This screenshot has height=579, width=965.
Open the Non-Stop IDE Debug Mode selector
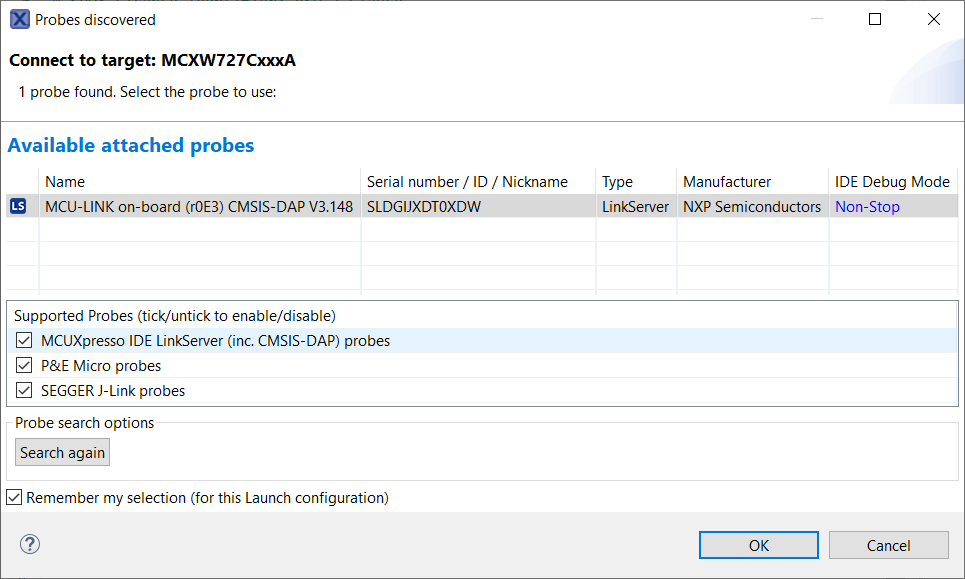click(867, 207)
